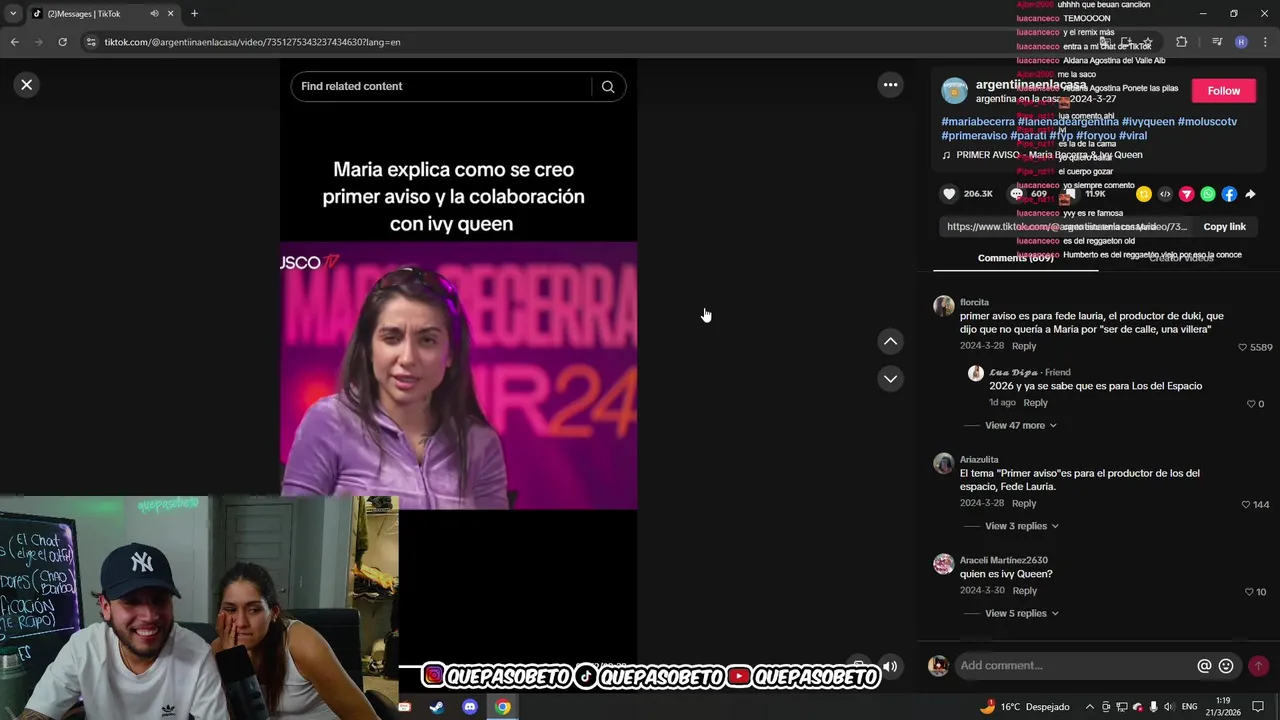Open Chrome from the taskbar
1280x720 pixels.
click(503, 707)
